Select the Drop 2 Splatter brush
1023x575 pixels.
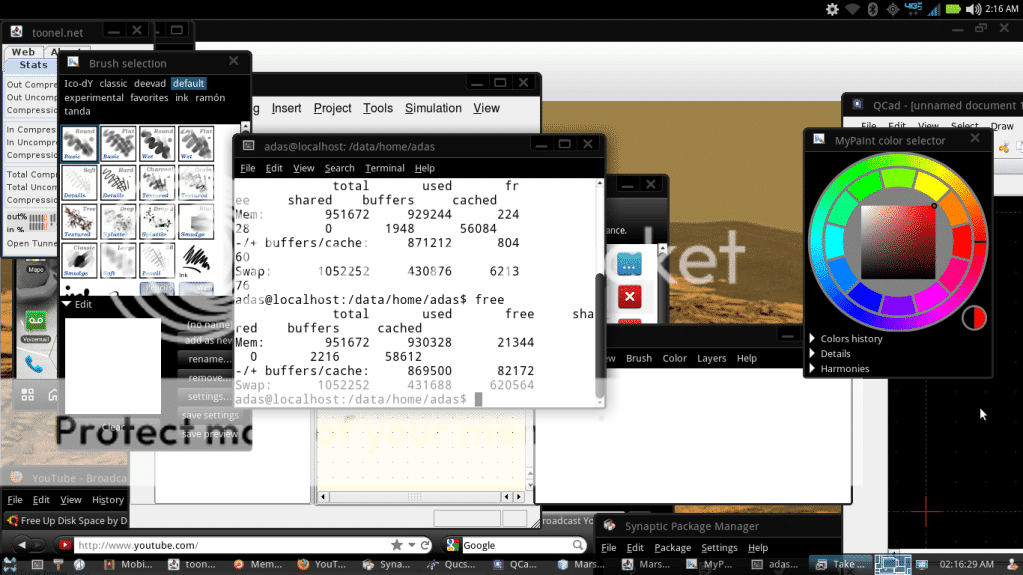157,221
